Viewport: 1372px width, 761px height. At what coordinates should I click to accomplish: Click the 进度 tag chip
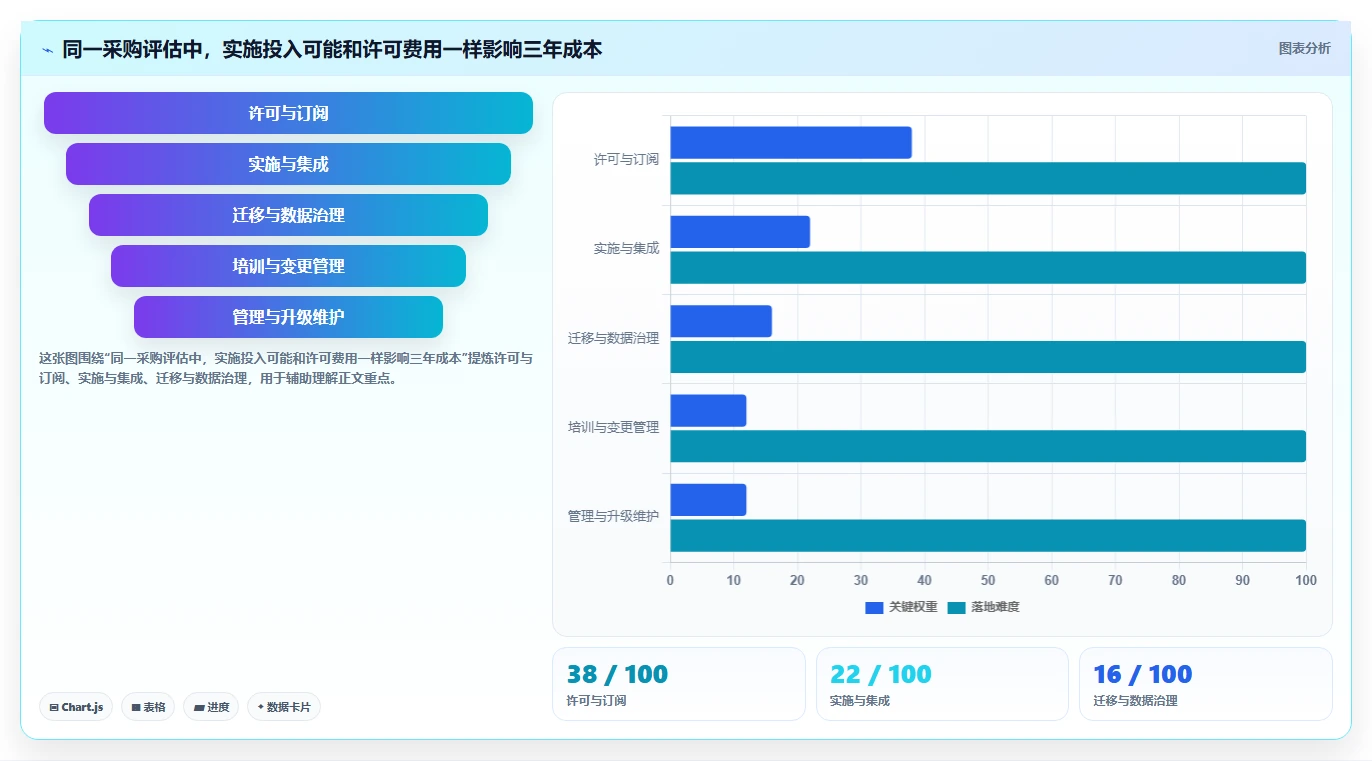click(211, 707)
